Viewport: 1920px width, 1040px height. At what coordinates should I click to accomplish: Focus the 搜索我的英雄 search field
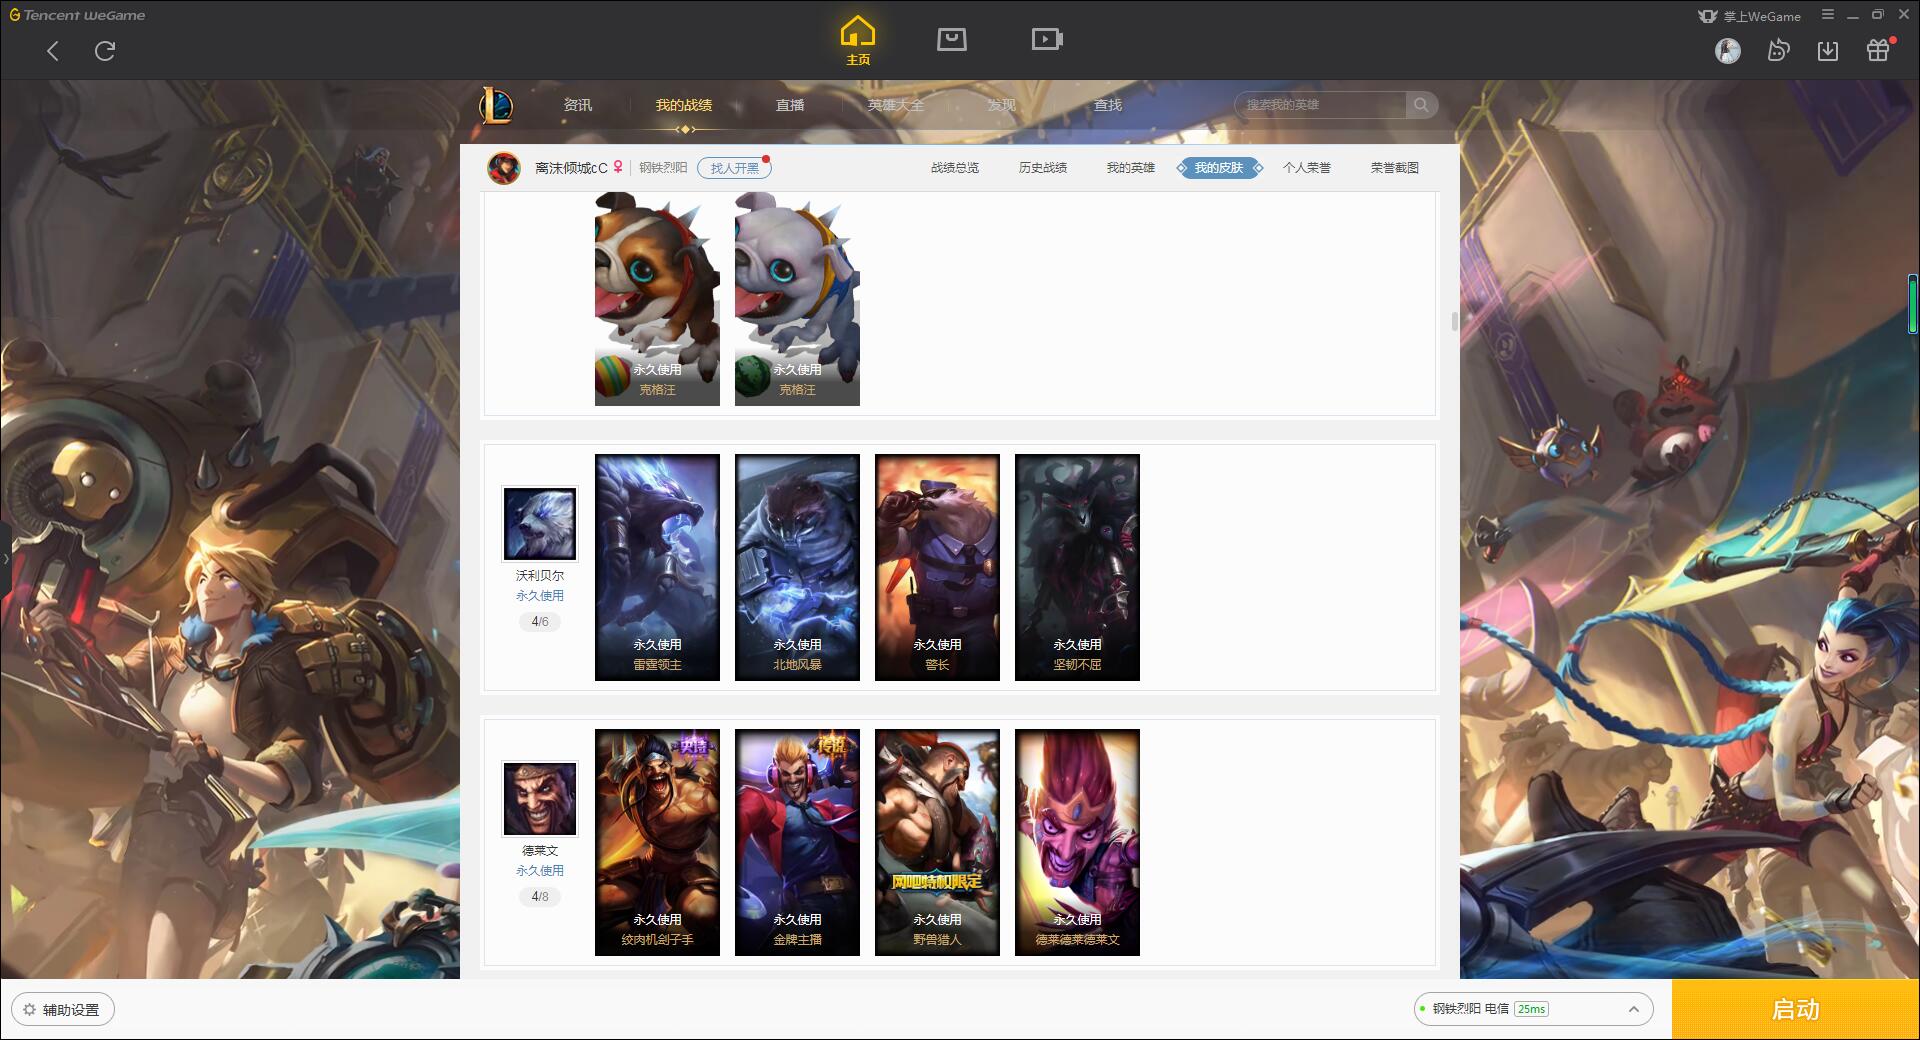tap(1320, 105)
